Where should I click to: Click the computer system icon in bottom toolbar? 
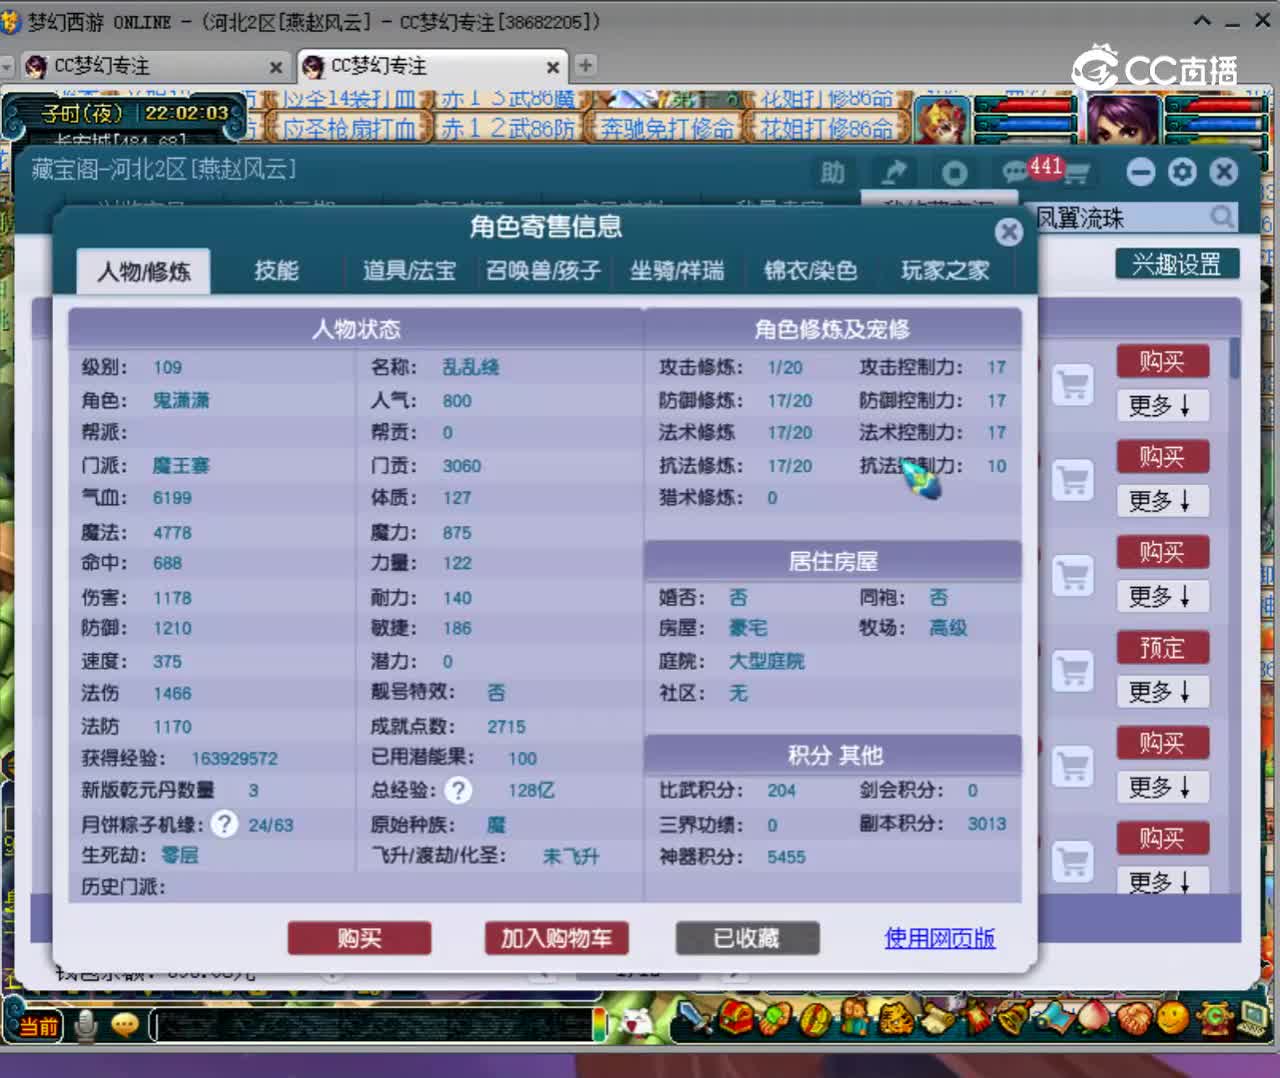click(x=1254, y=1018)
